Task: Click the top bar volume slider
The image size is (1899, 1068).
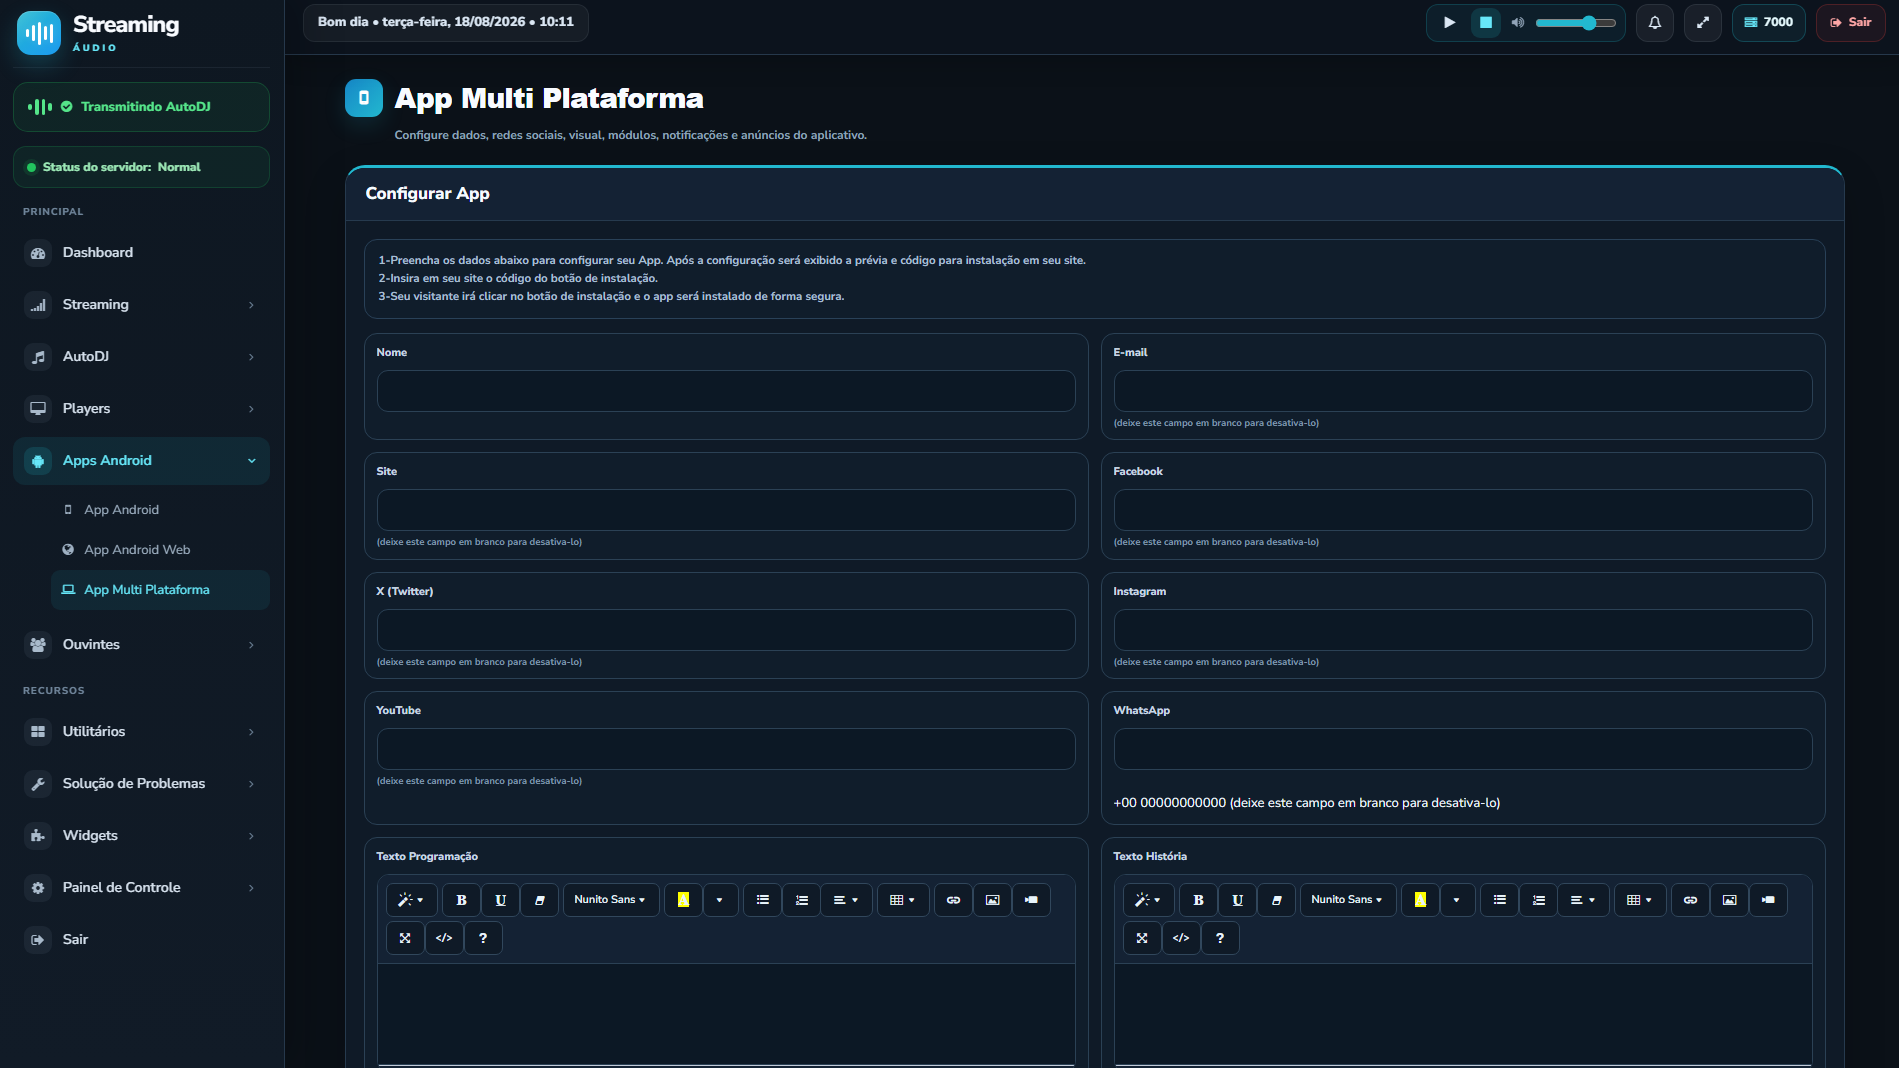Action: tap(1576, 22)
